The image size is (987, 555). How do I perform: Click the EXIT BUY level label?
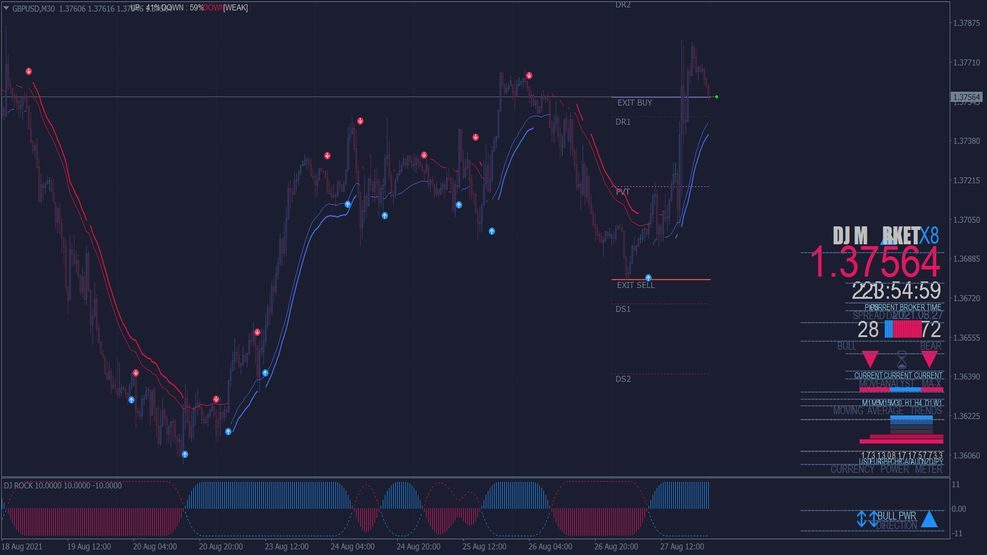634,103
